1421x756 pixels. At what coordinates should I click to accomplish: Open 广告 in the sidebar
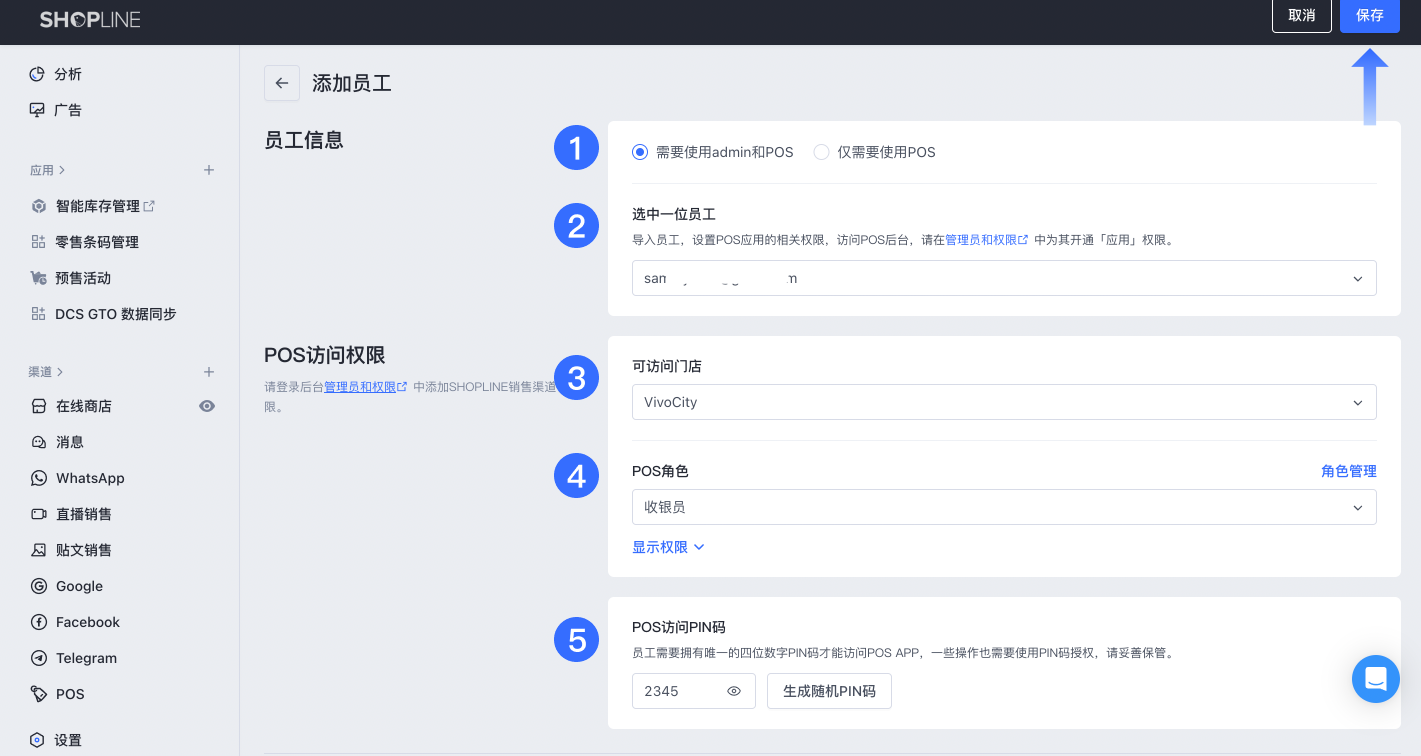[68, 110]
